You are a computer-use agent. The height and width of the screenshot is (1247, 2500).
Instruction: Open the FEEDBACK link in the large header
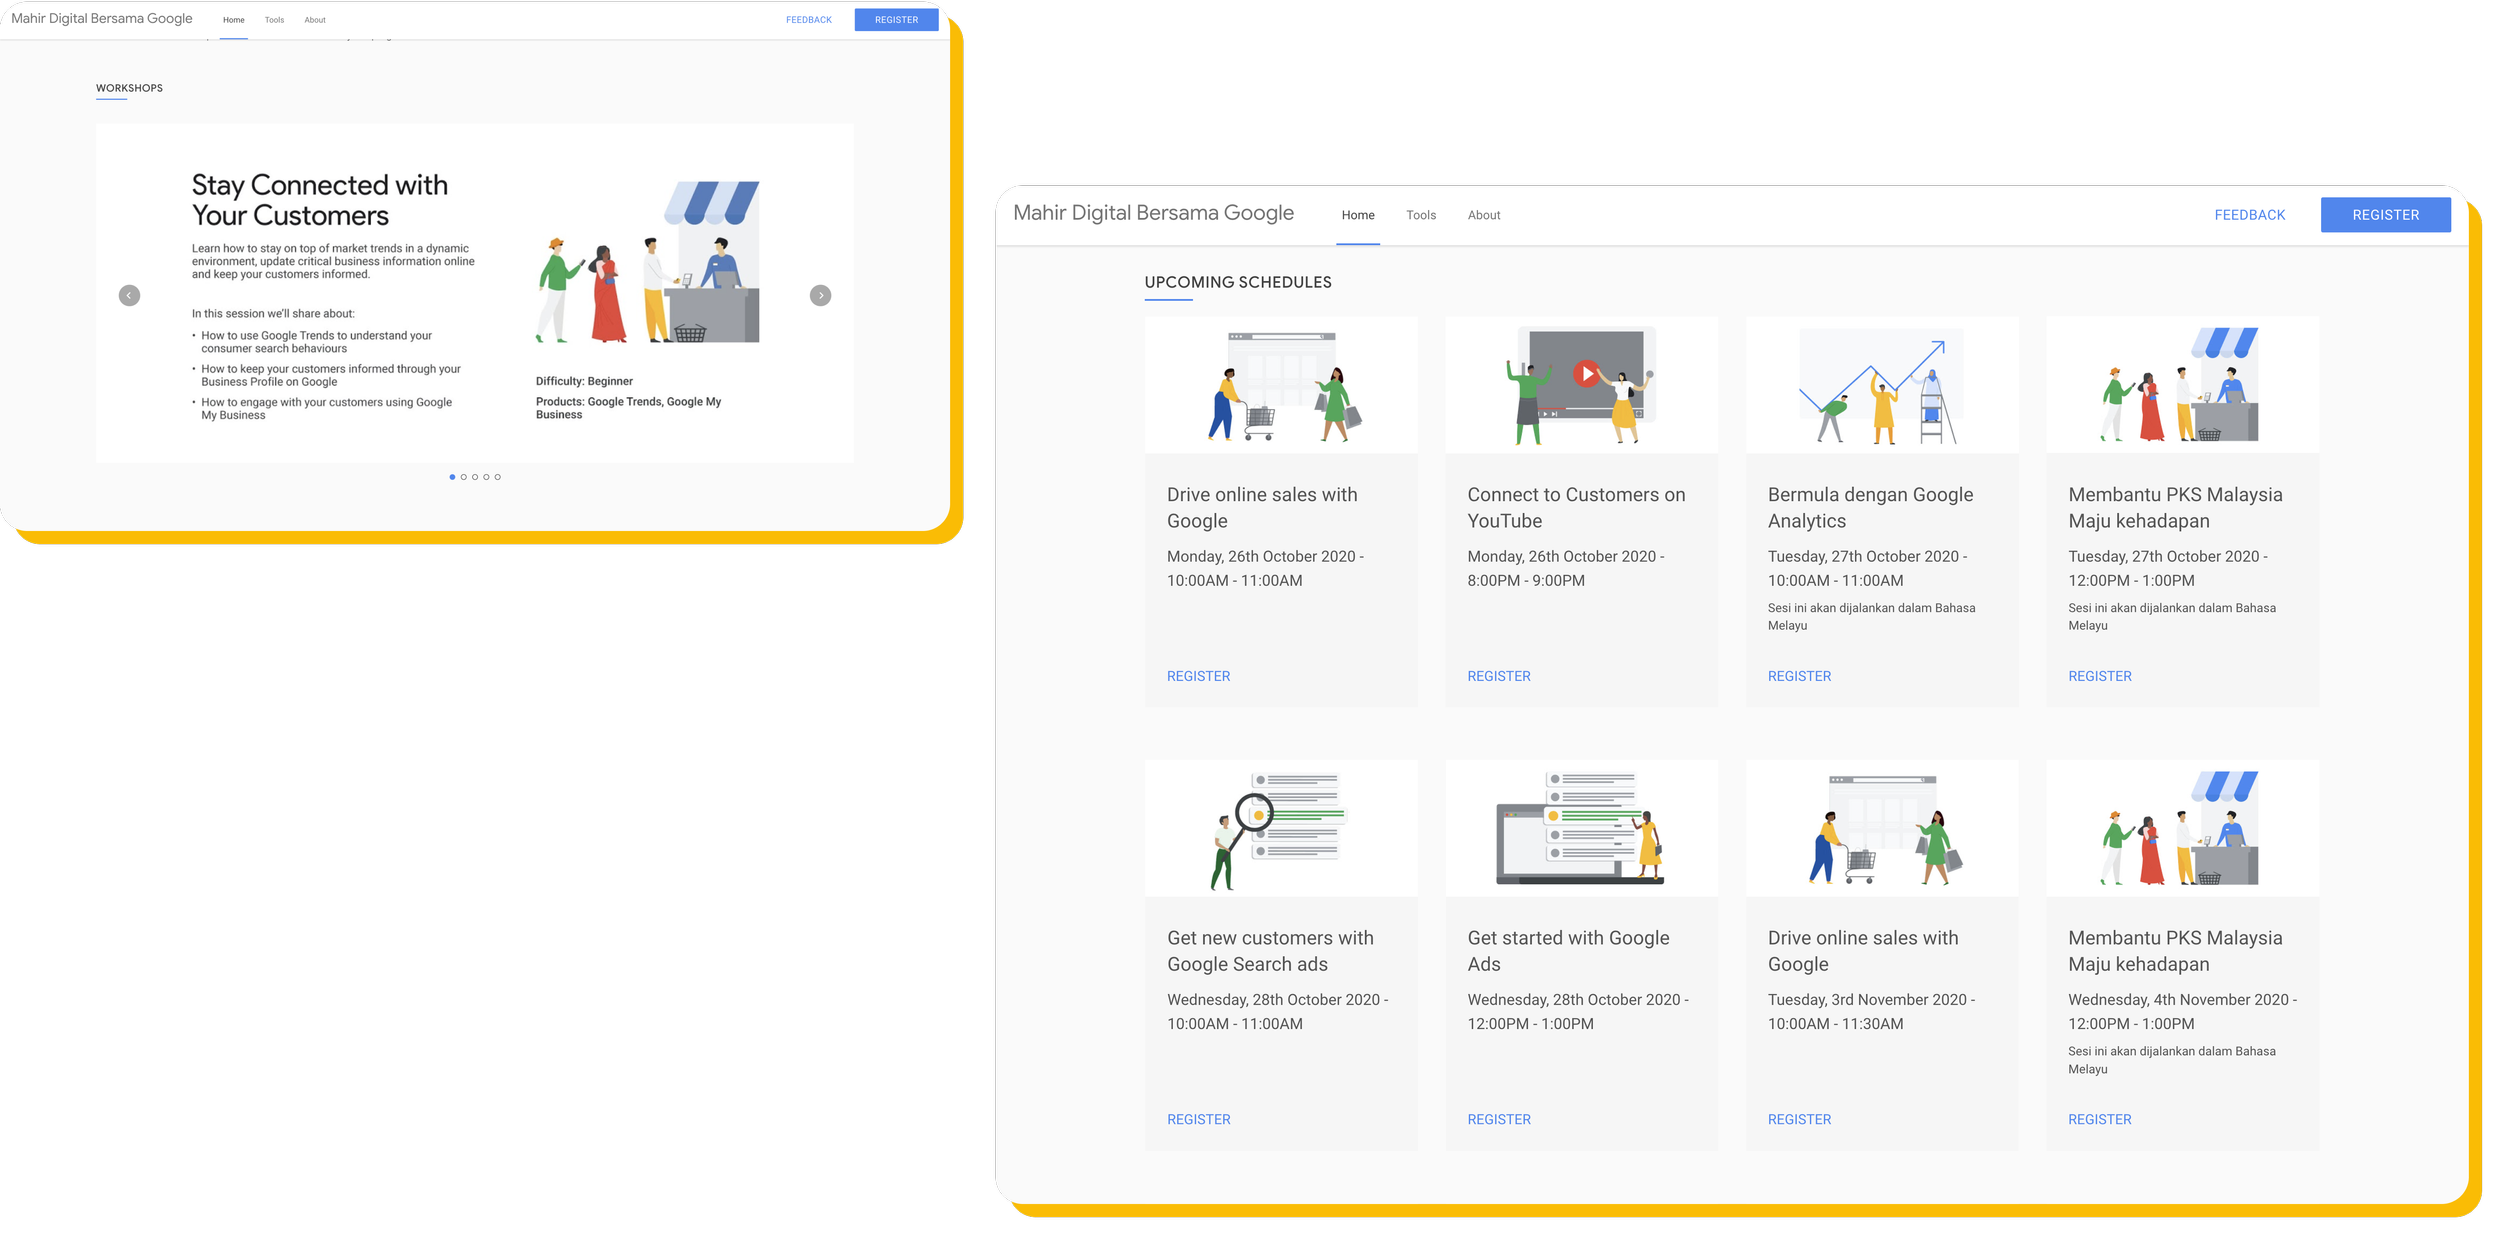[x=2249, y=215]
